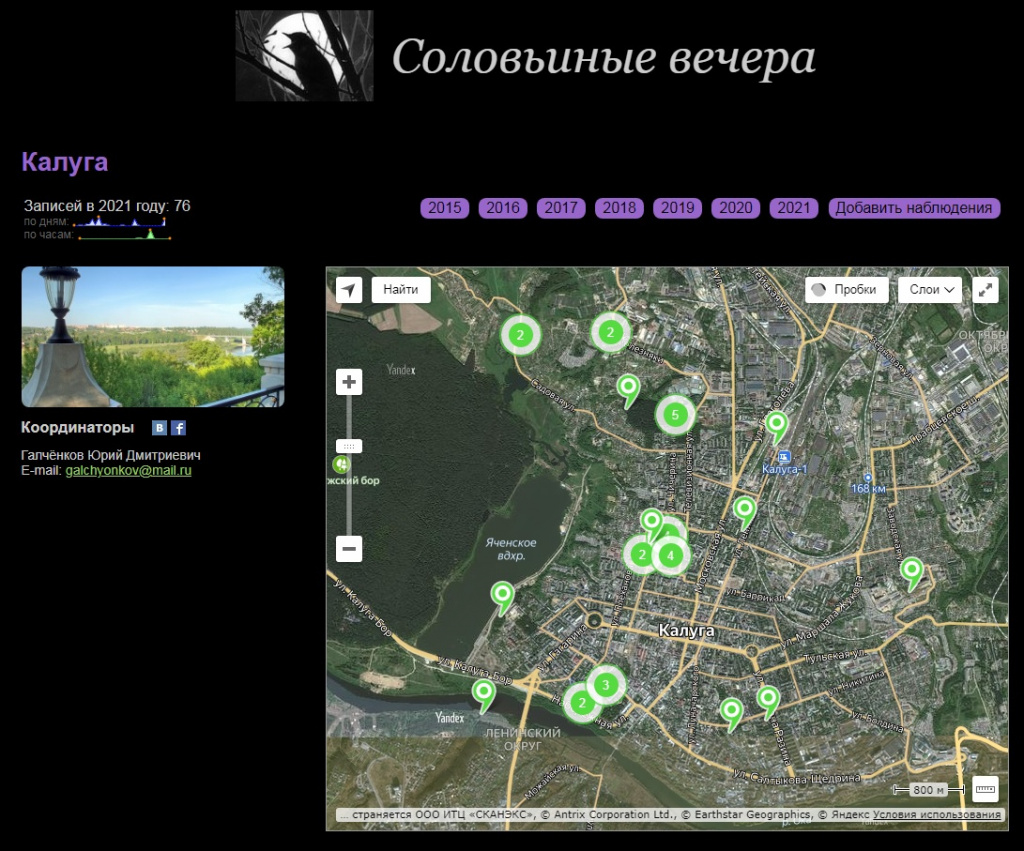This screenshot has width=1024, height=851.
Task: Open the Facebook icon near Координаторы
Action: (x=178, y=427)
